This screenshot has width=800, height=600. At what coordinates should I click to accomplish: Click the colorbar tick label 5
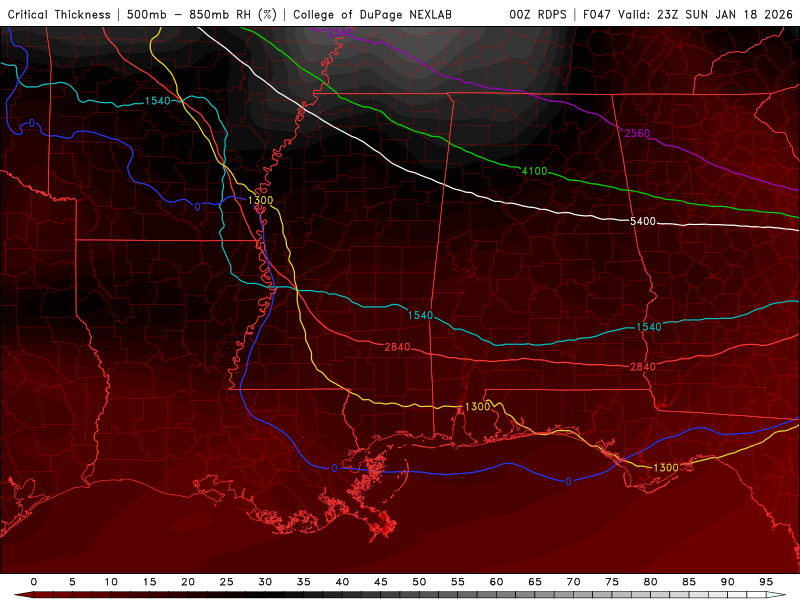72,582
